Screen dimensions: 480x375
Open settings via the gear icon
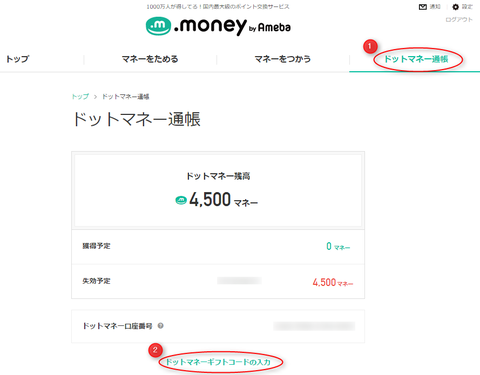455,7
